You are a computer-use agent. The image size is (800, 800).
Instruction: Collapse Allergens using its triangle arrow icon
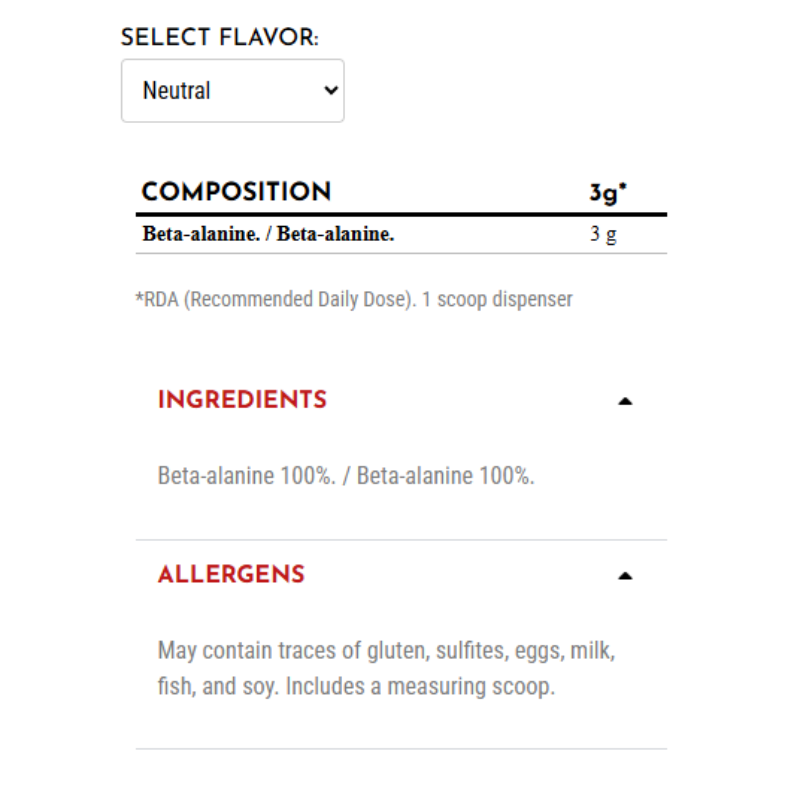coord(625,576)
